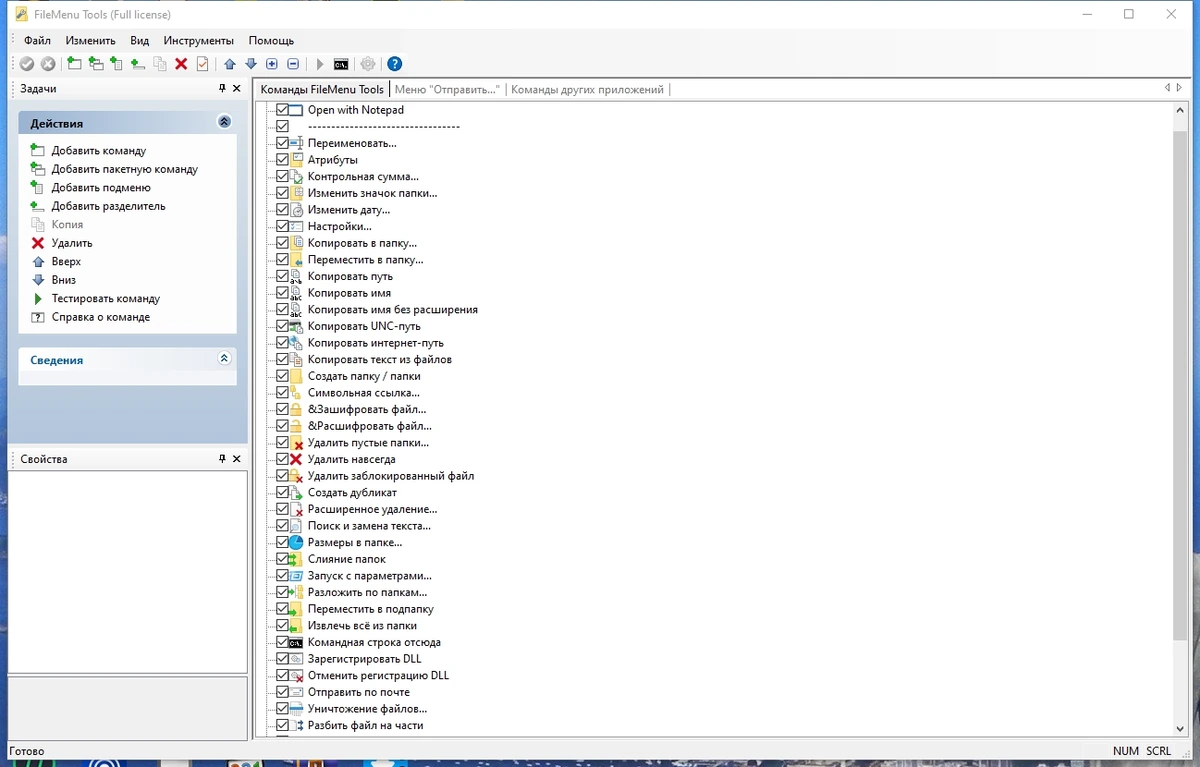
Task: Toggle the Разбить файл на части checkbox
Action: pyautogui.click(x=282, y=725)
